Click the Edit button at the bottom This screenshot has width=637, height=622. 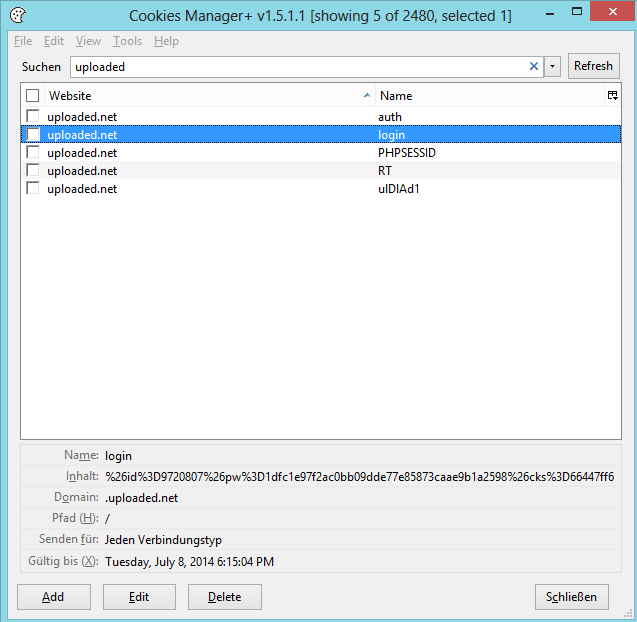139,597
